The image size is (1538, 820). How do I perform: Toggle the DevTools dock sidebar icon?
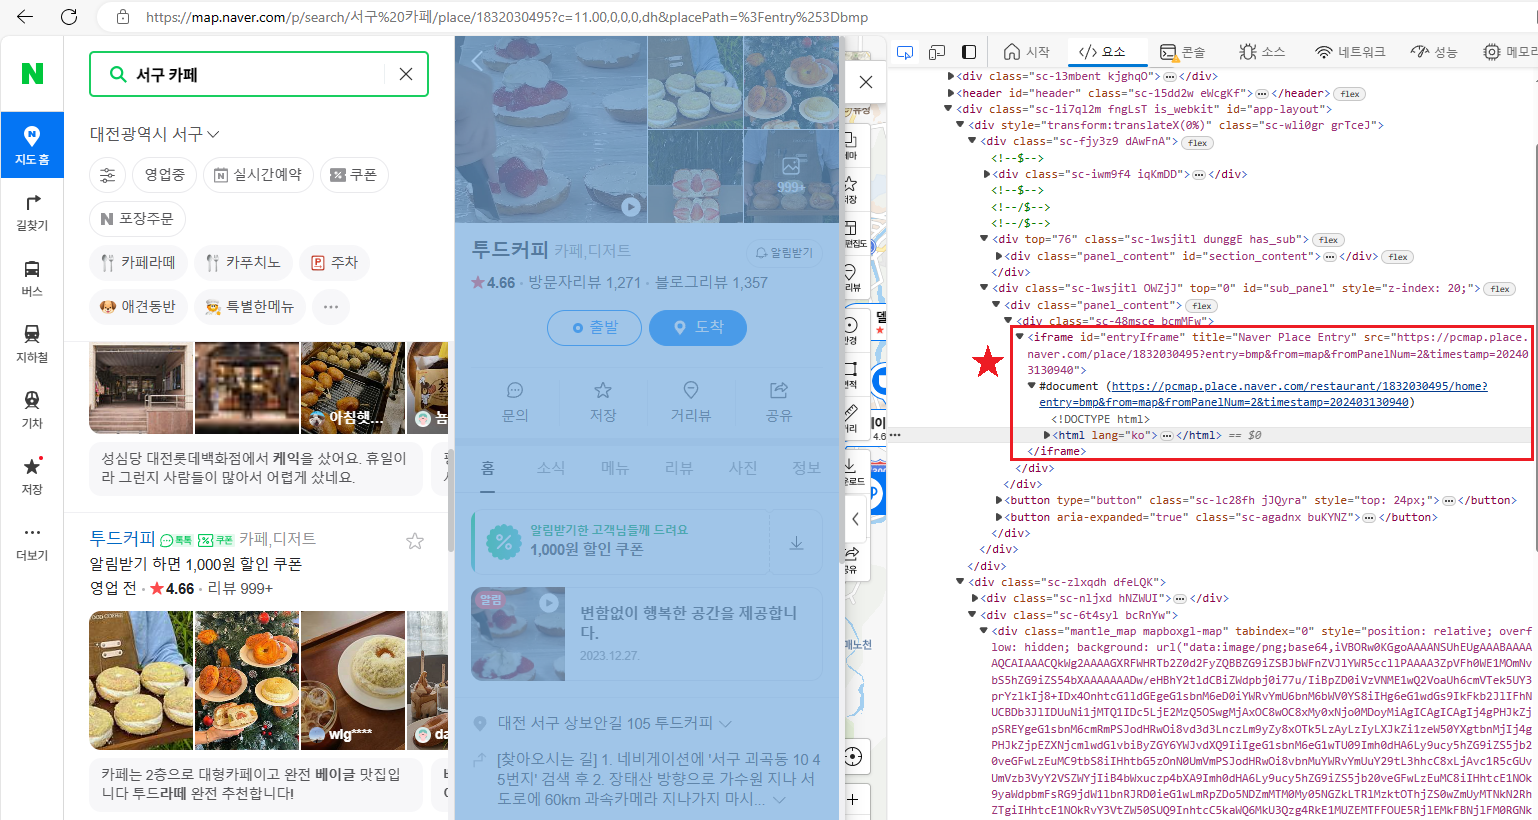pyautogui.click(x=969, y=52)
